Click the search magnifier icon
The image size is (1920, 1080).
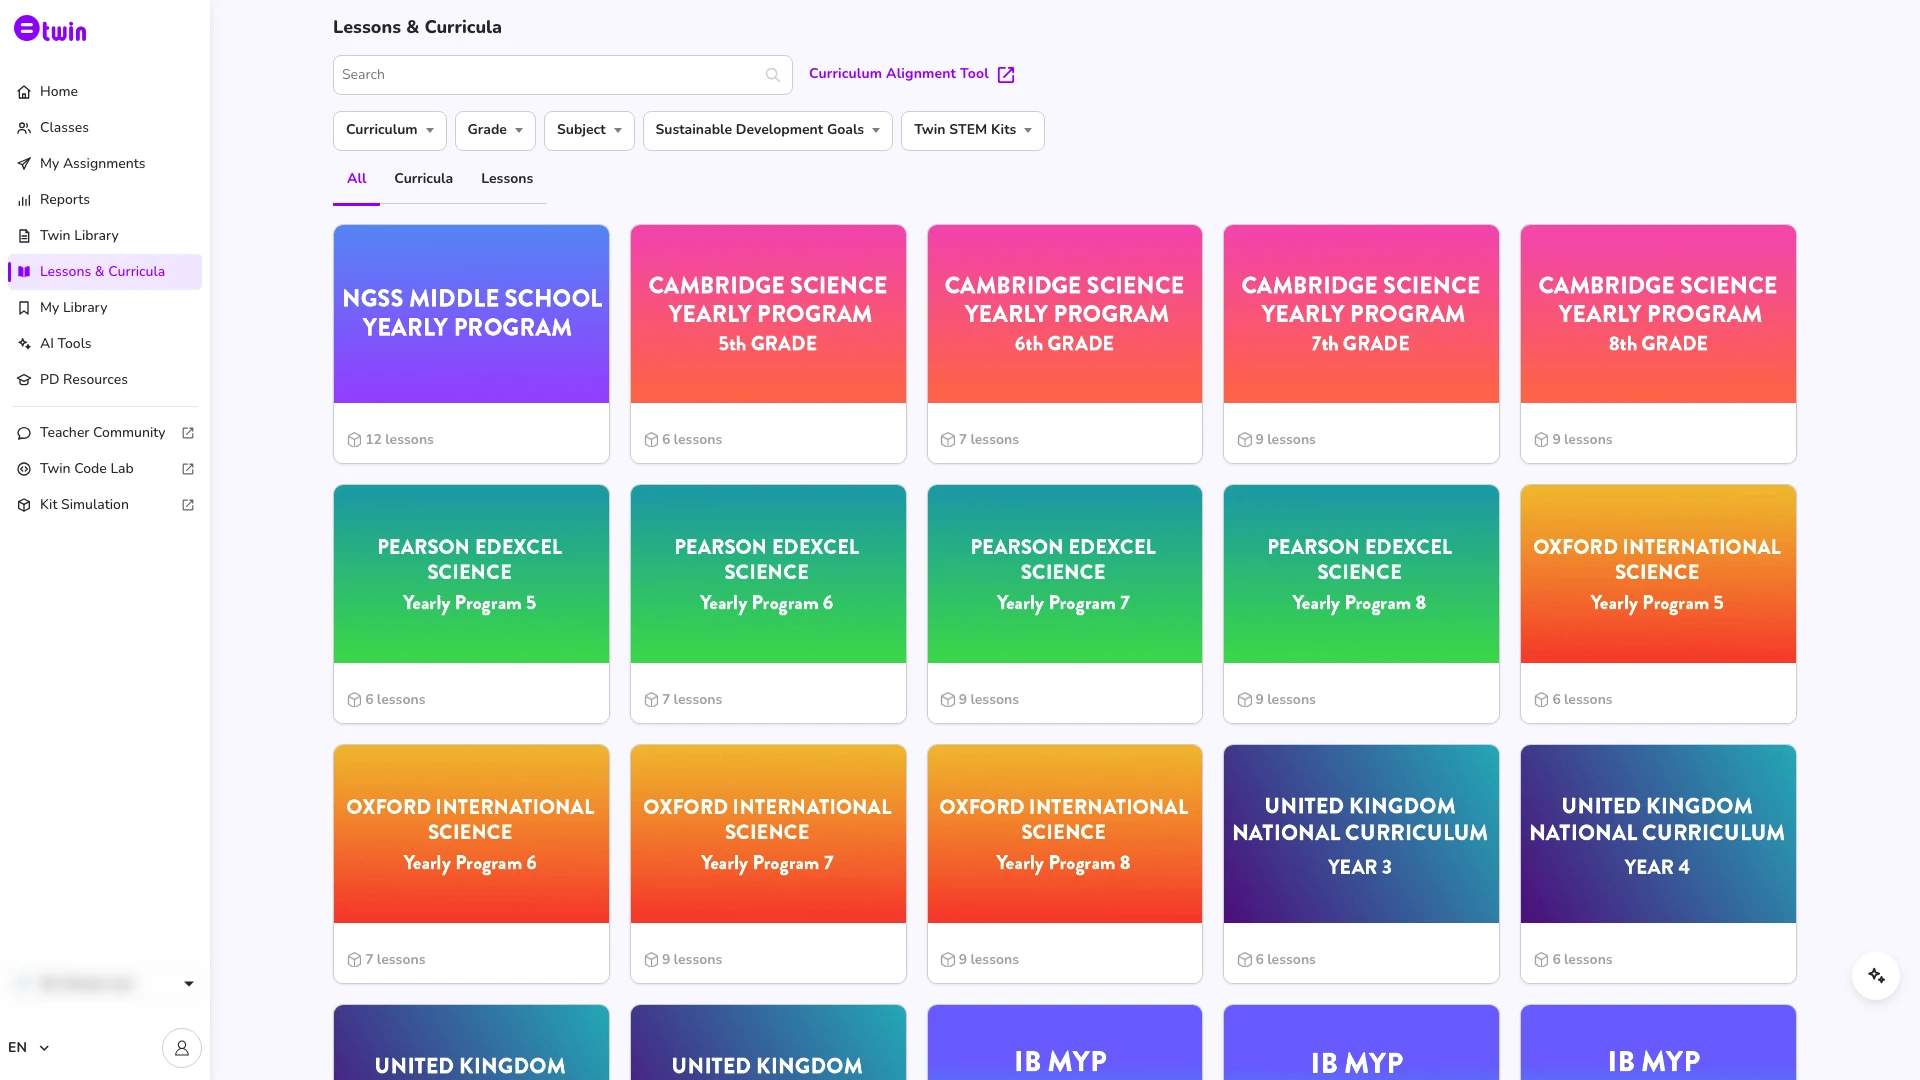772,75
